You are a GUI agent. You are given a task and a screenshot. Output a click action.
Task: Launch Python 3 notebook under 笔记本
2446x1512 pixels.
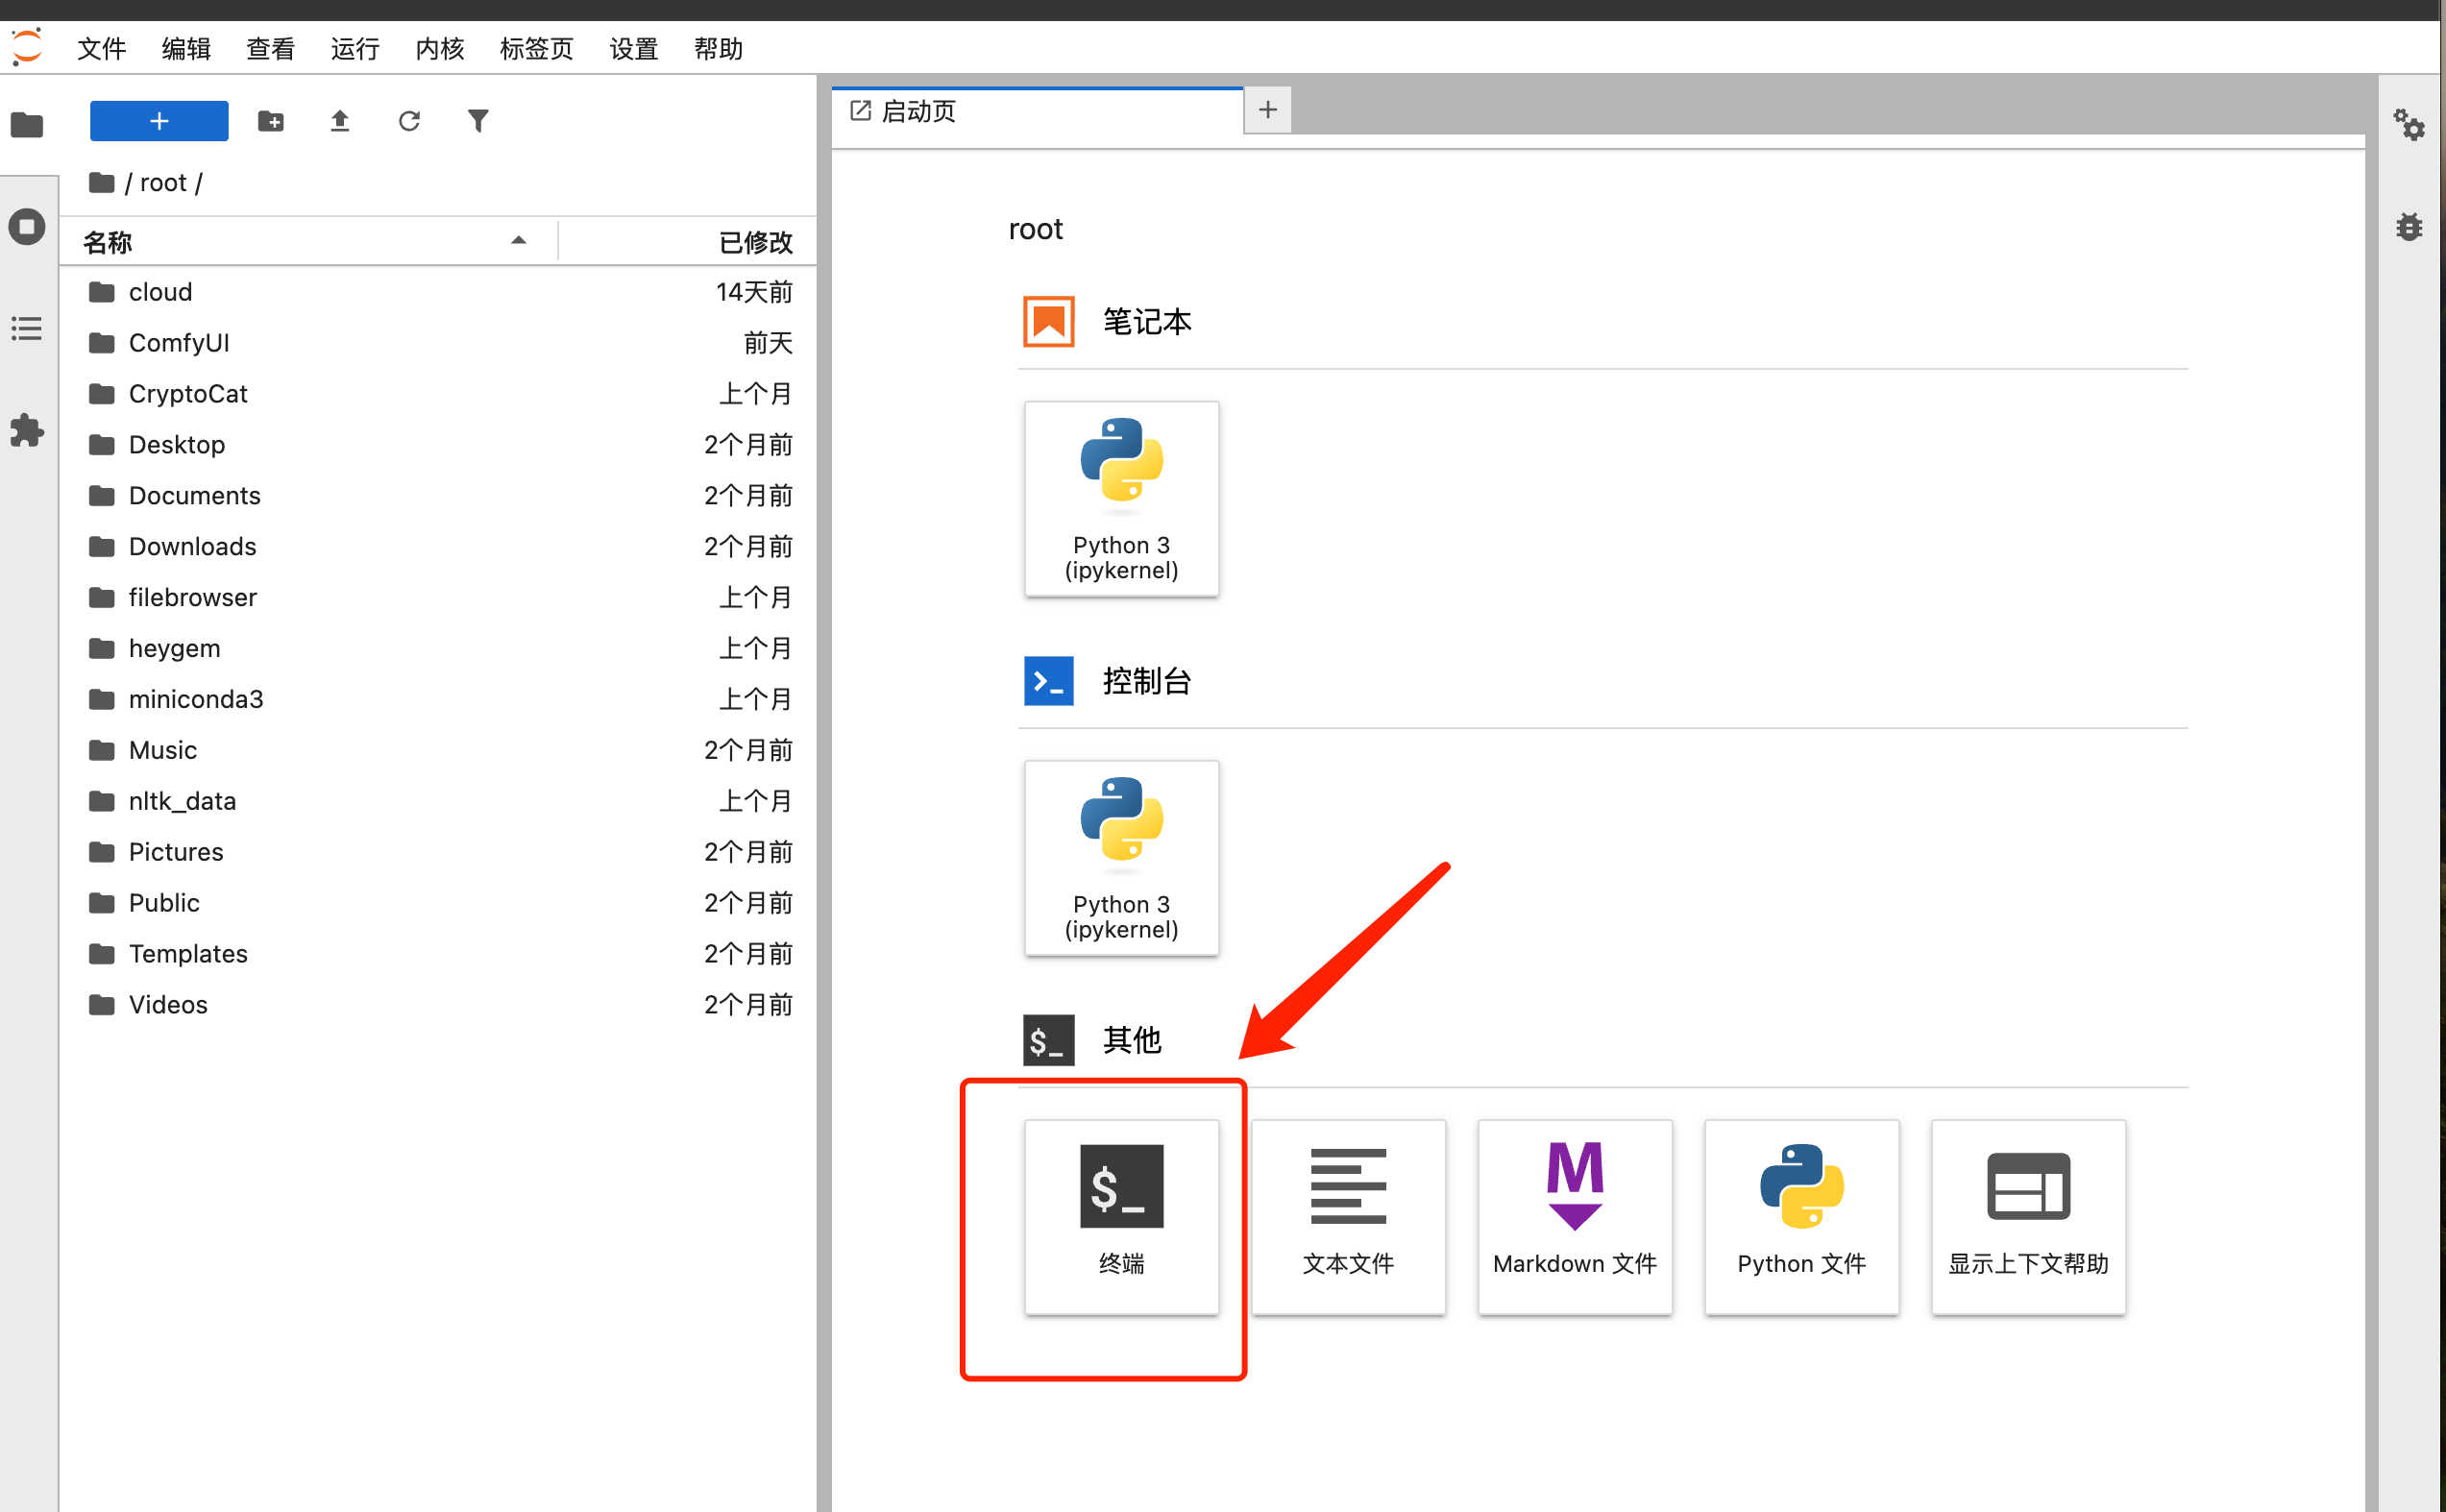(1121, 498)
